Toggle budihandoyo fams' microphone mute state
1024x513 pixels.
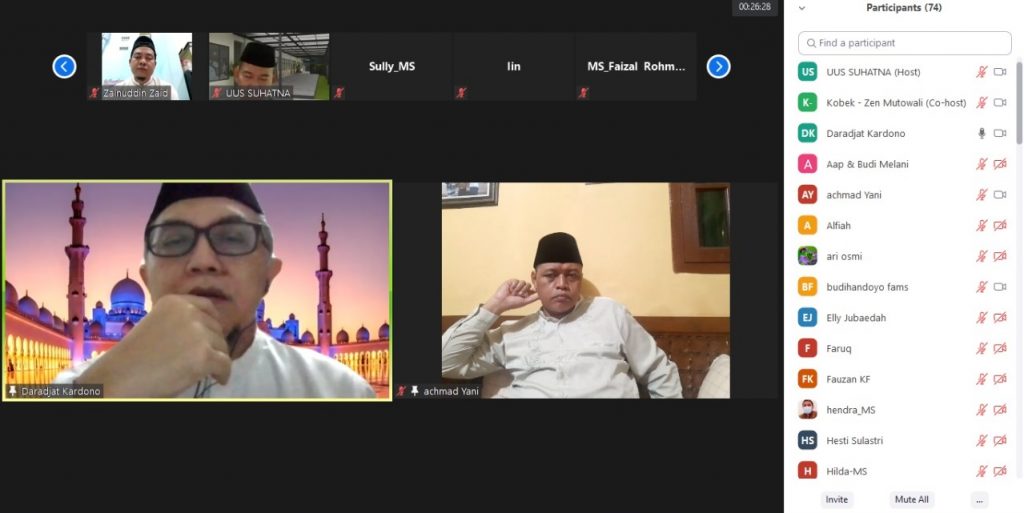(x=982, y=287)
